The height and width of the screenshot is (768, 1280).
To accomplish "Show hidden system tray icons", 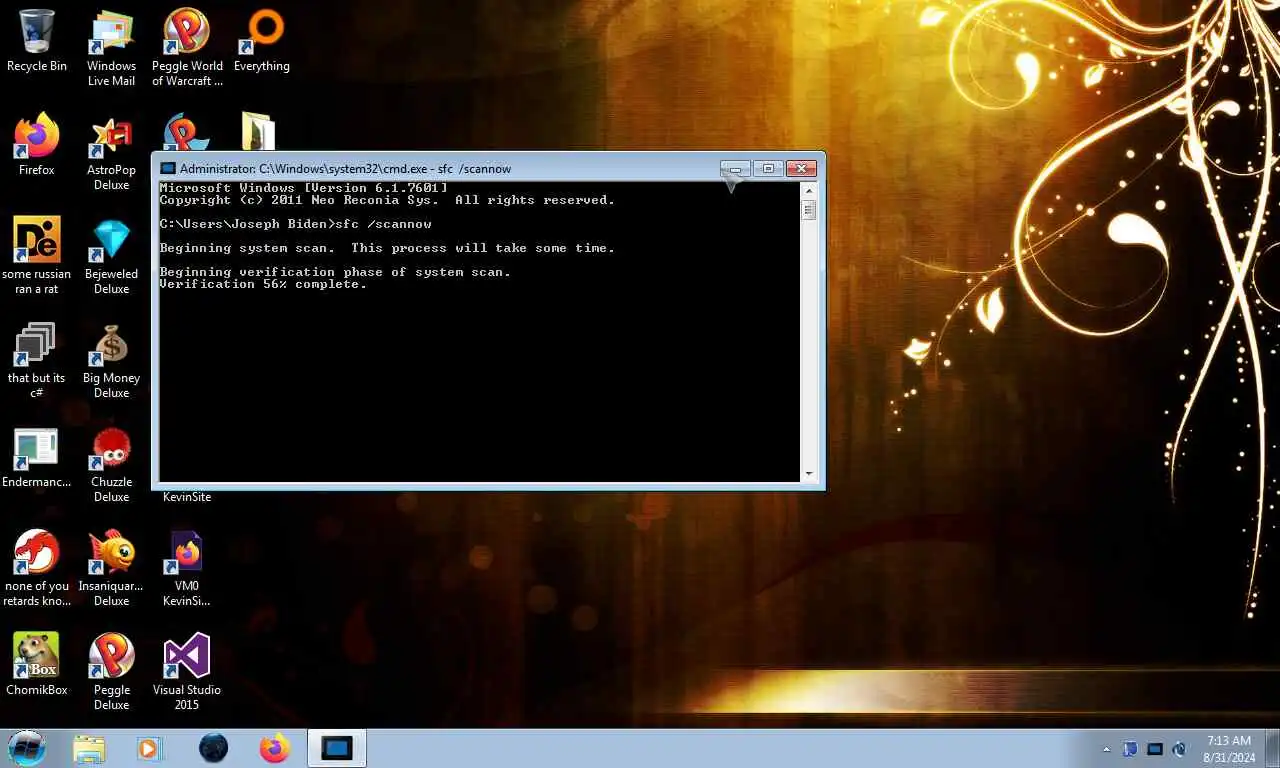I will tap(1106, 749).
